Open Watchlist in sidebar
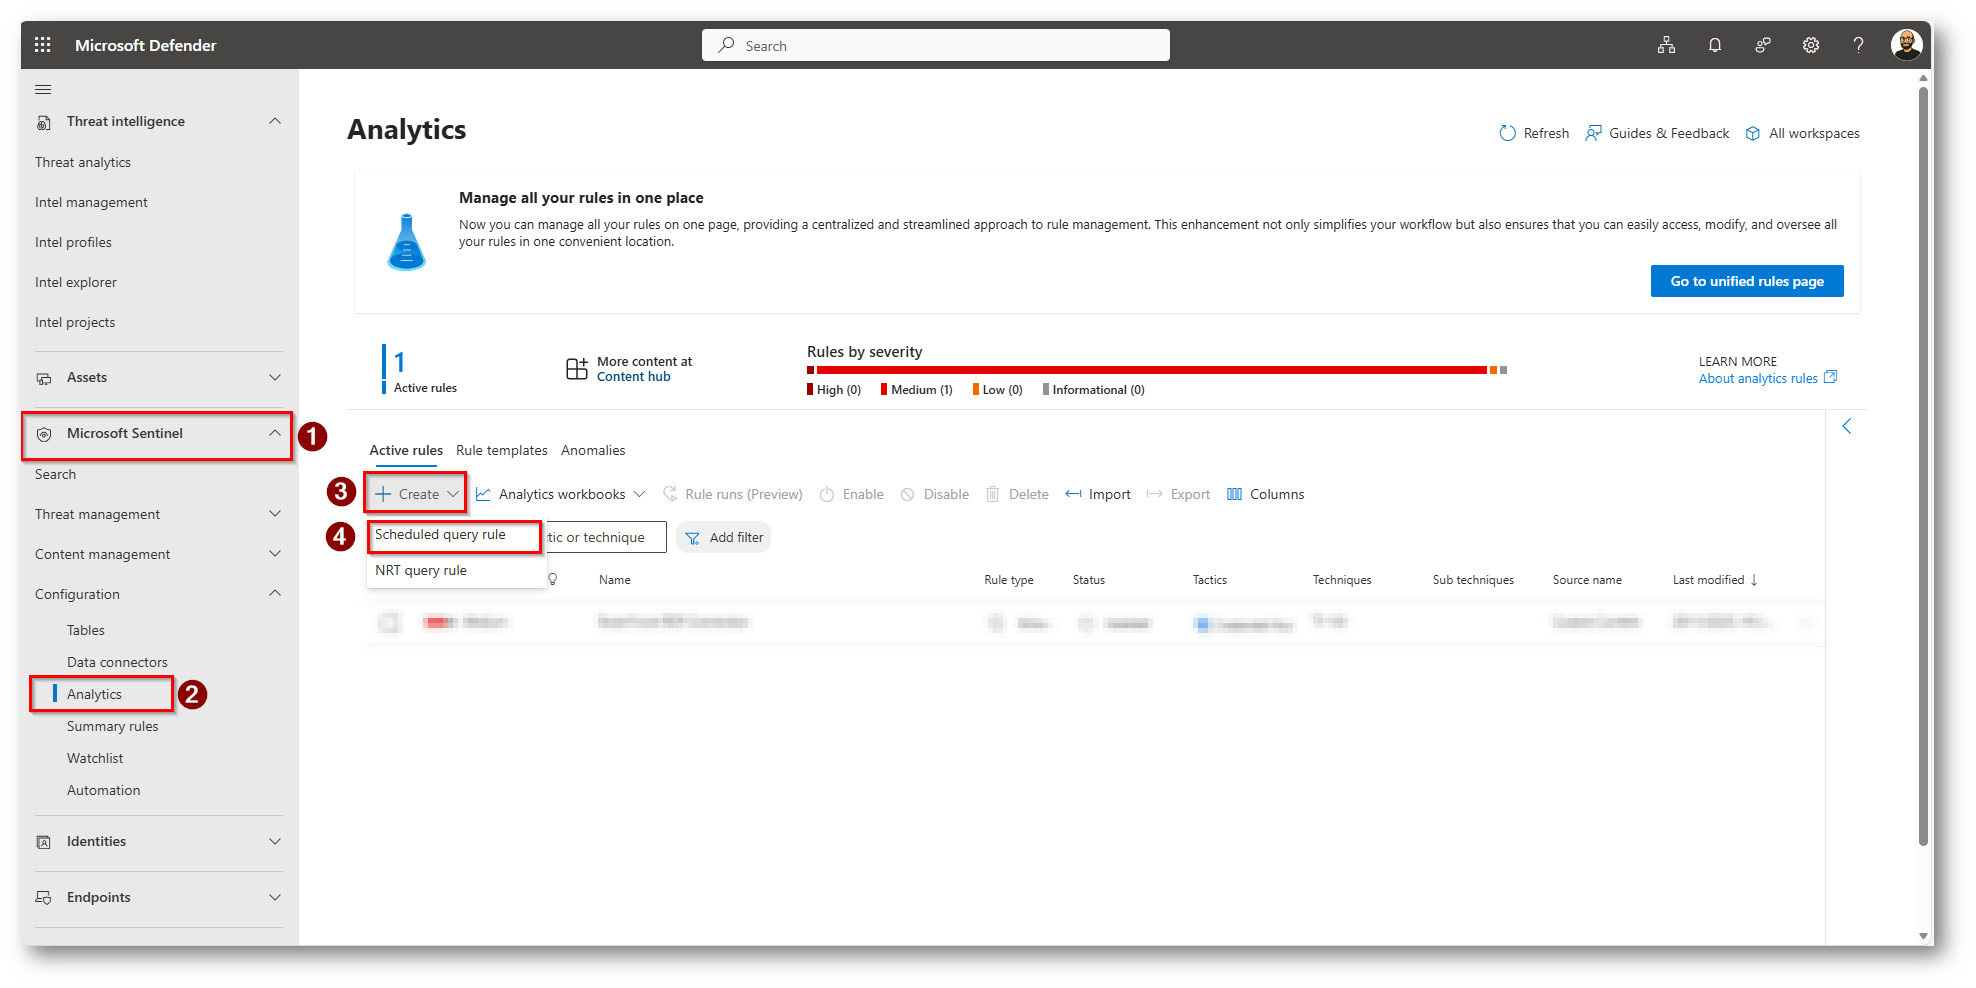The width and height of the screenshot is (1976, 988). click(95, 758)
